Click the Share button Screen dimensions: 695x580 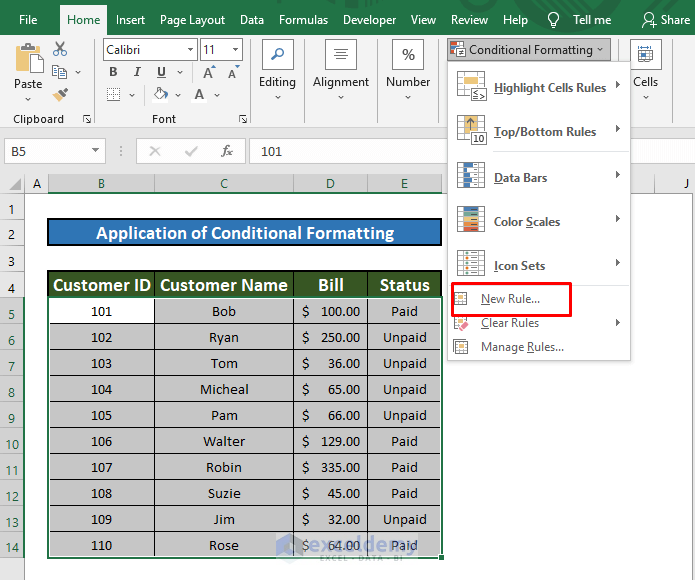tap(666, 19)
